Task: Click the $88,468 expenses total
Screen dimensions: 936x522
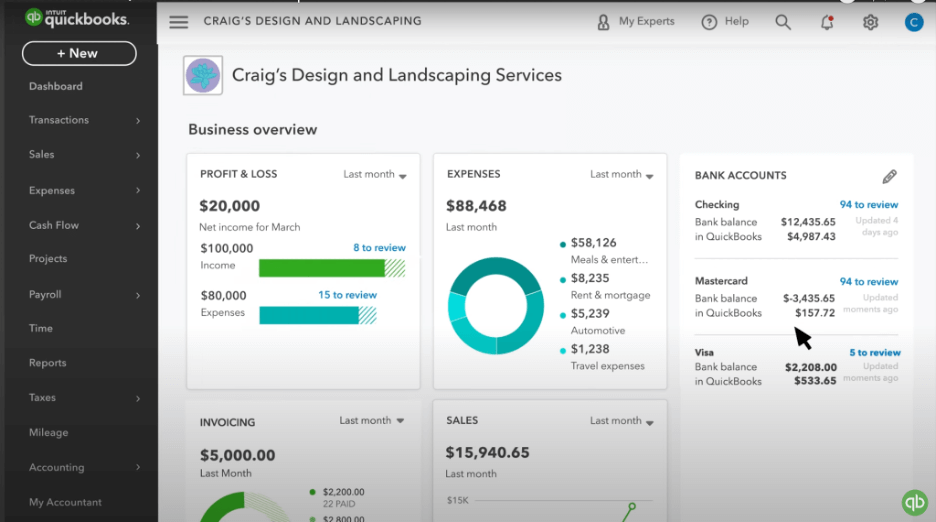Action: (x=476, y=206)
